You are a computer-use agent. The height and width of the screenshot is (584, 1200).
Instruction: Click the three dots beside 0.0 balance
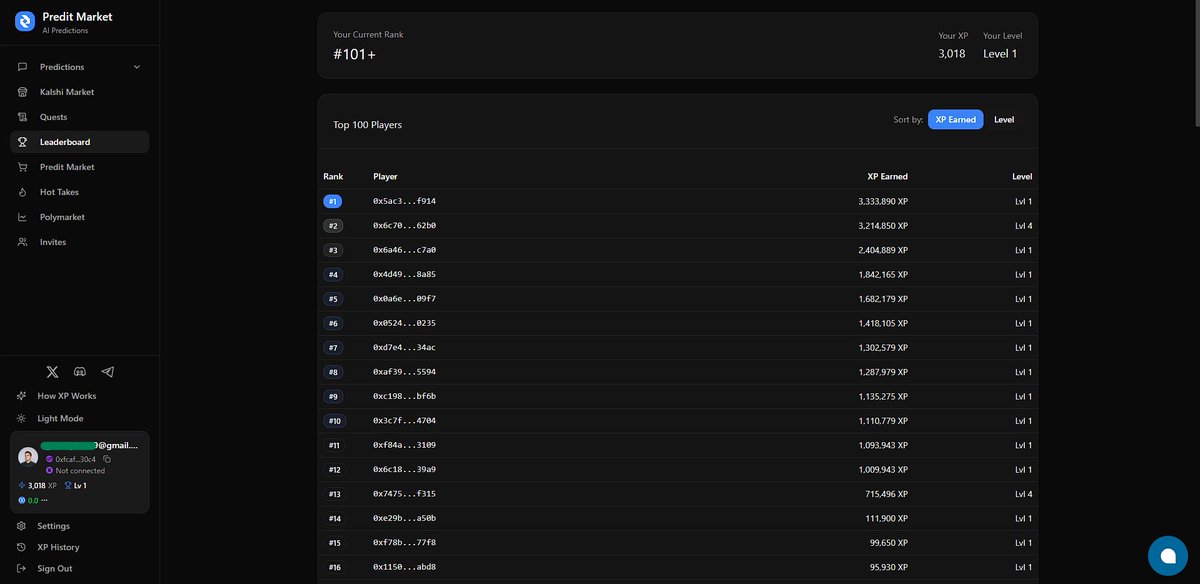coord(45,500)
